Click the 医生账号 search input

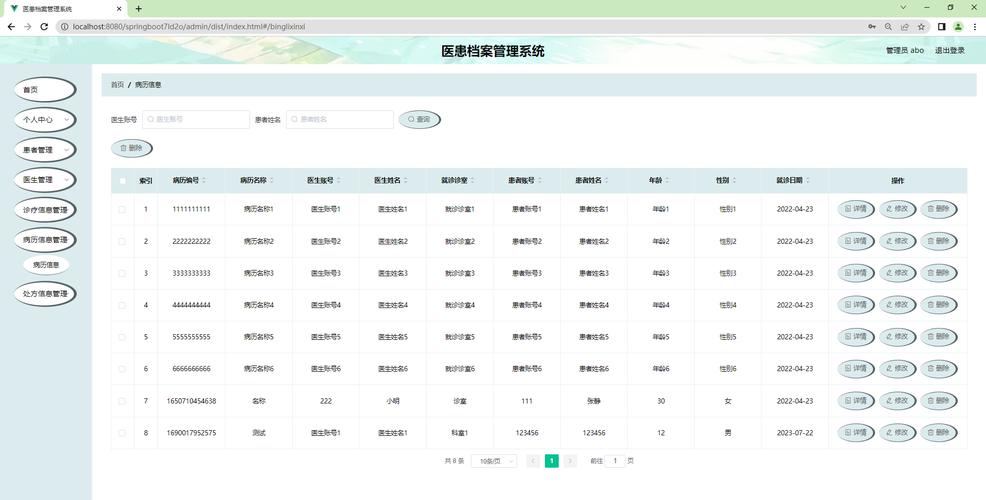[196, 119]
